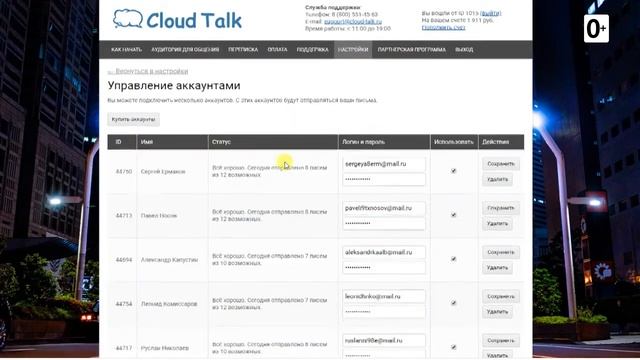Screen dimensions: 640x360
Task: Click the name Павел Носов
Action: coord(159,216)
